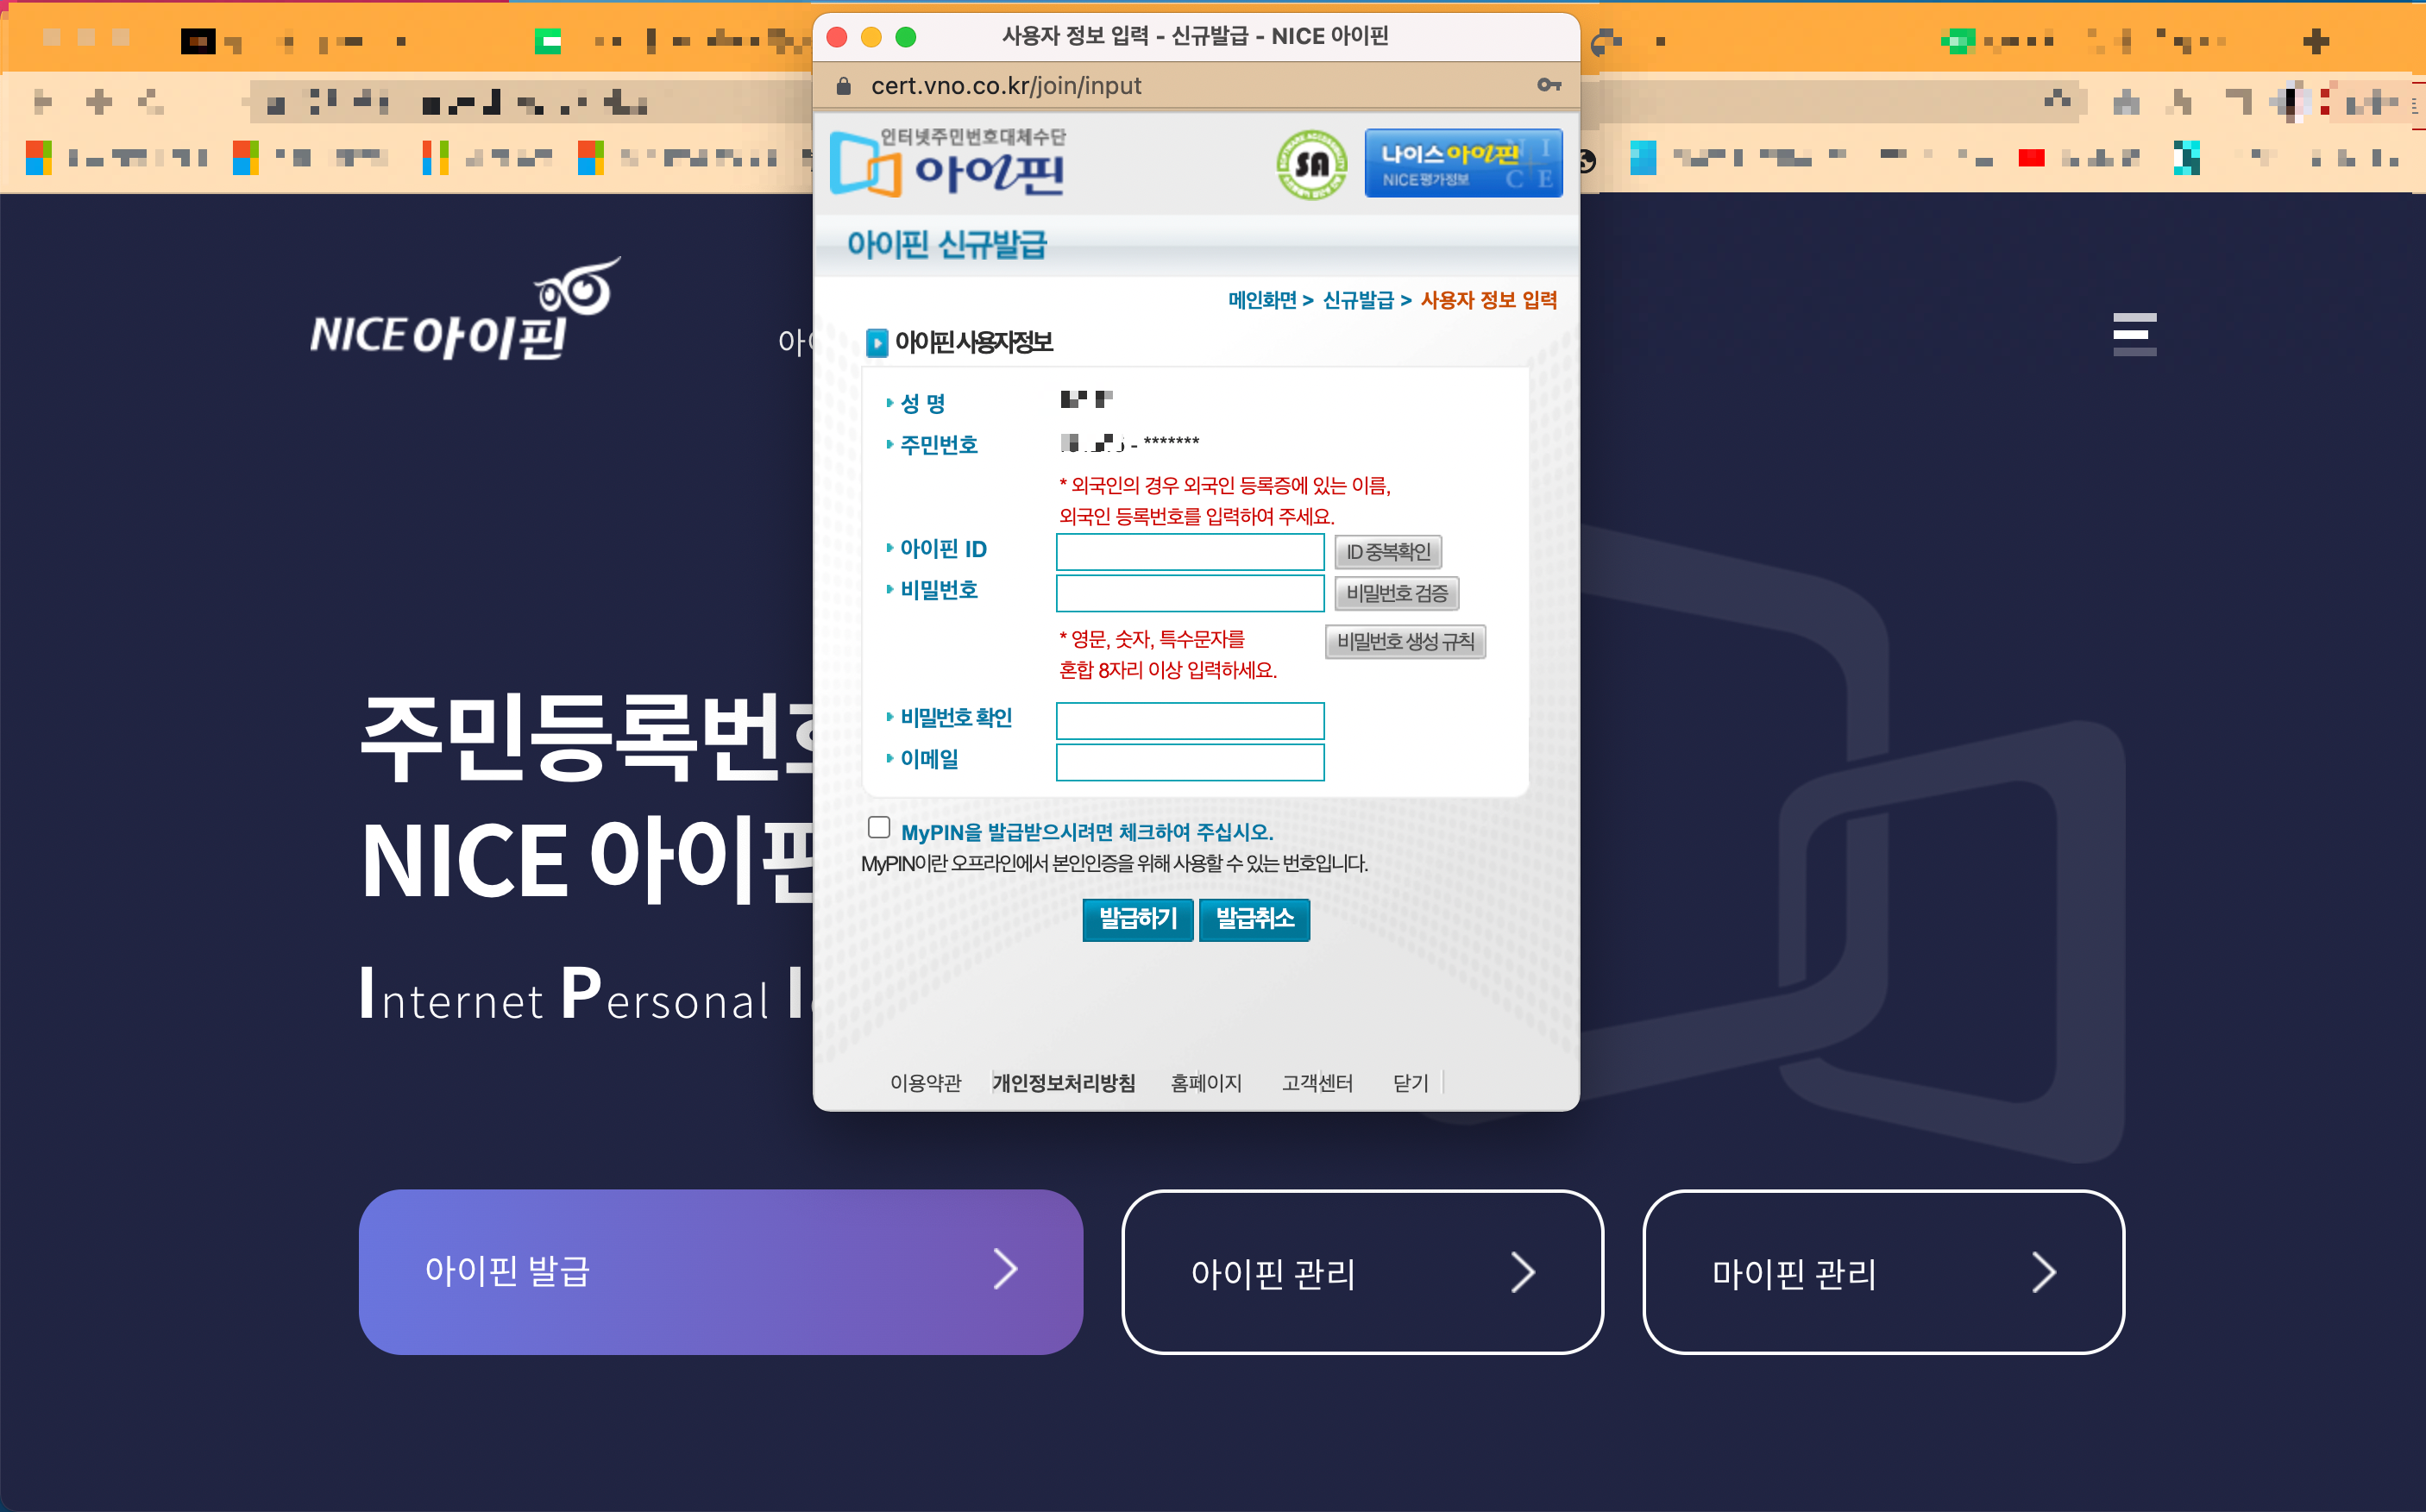
Task: Open the 홈페이지 footer link
Action: pyautogui.click(x=1206, y=1082)
